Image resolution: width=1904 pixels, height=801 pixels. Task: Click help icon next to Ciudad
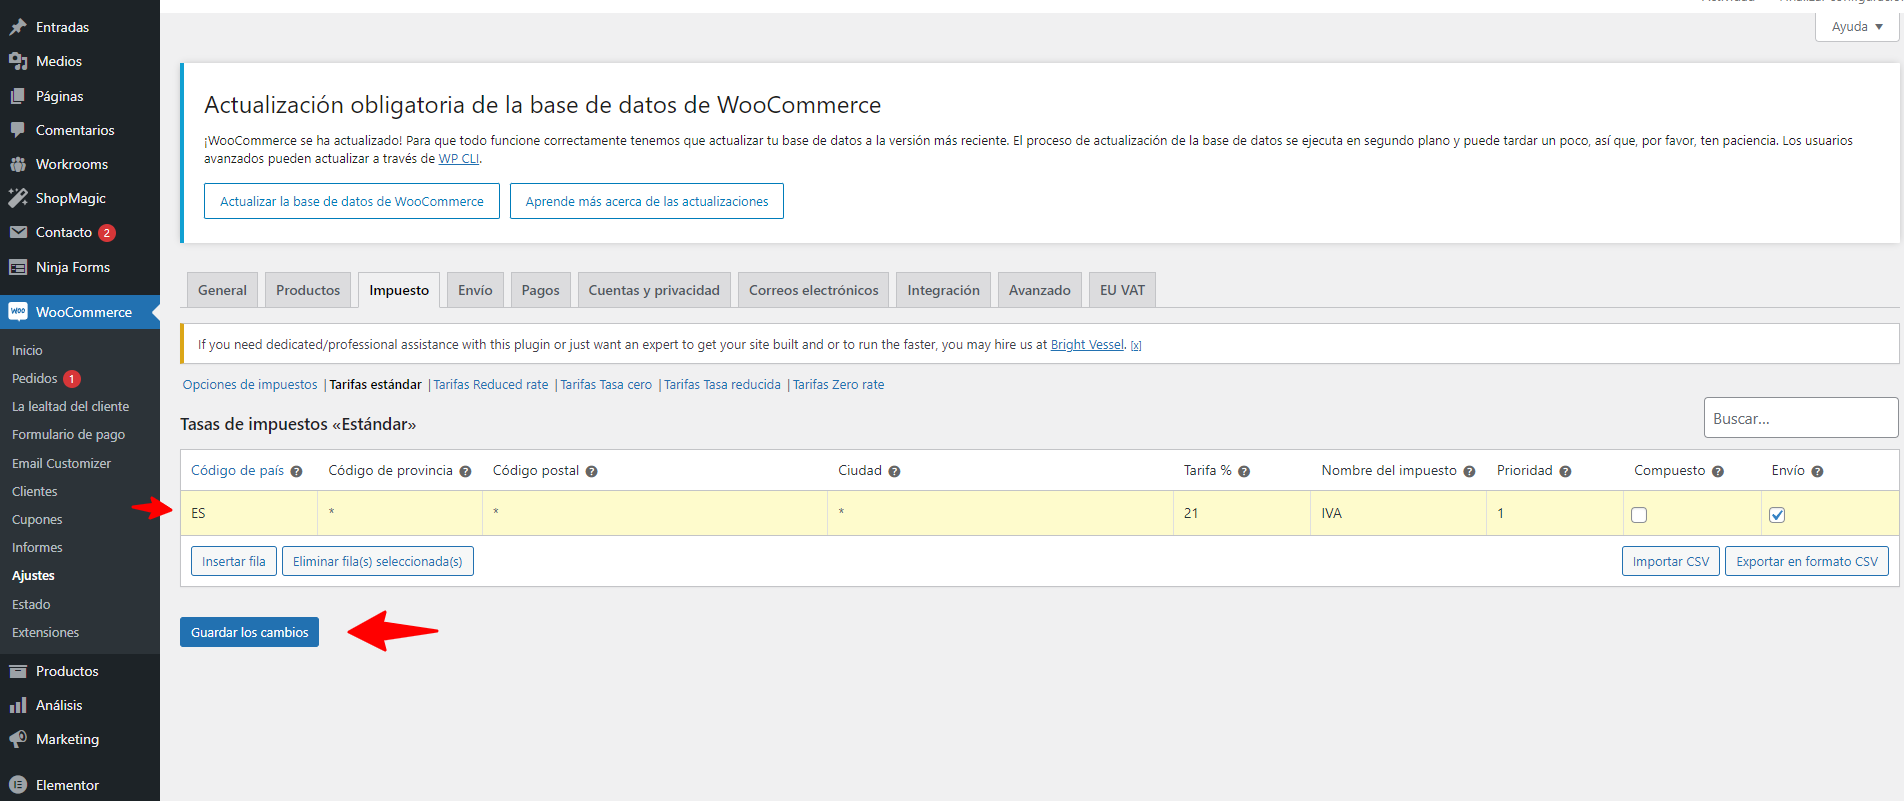coord(894,472)
